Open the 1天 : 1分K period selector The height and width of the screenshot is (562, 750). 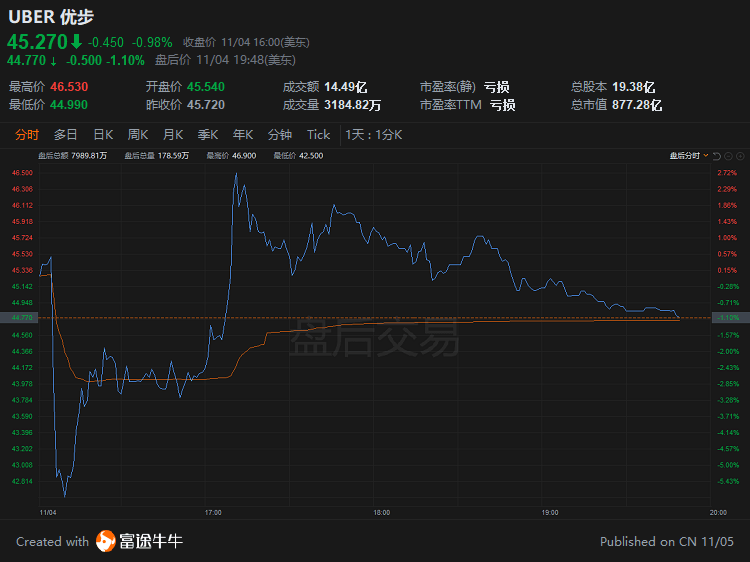pyautogui.click(x=374, y=135)
